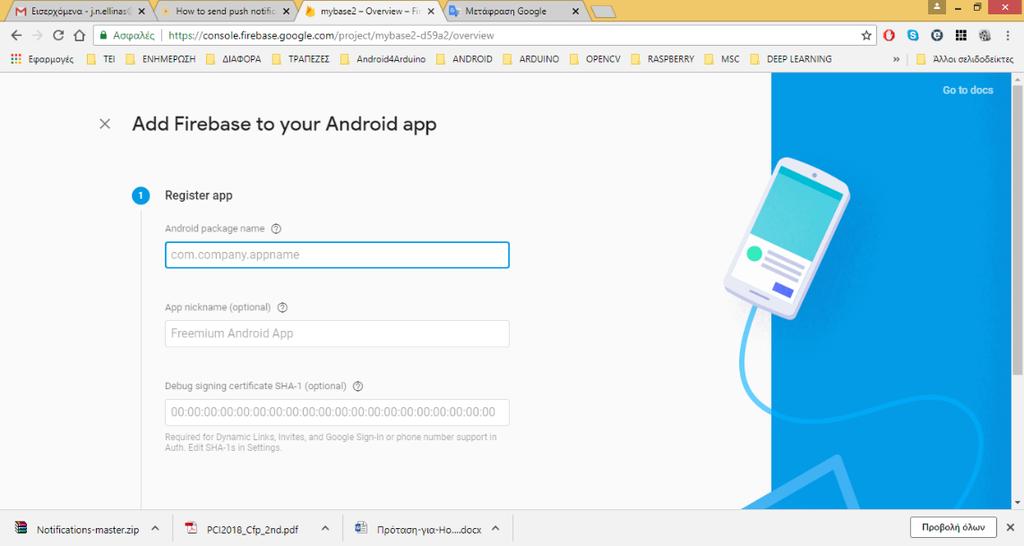1024x546 pixels.
Task: Click the Skype extension icon
Action: click(913, 35)
